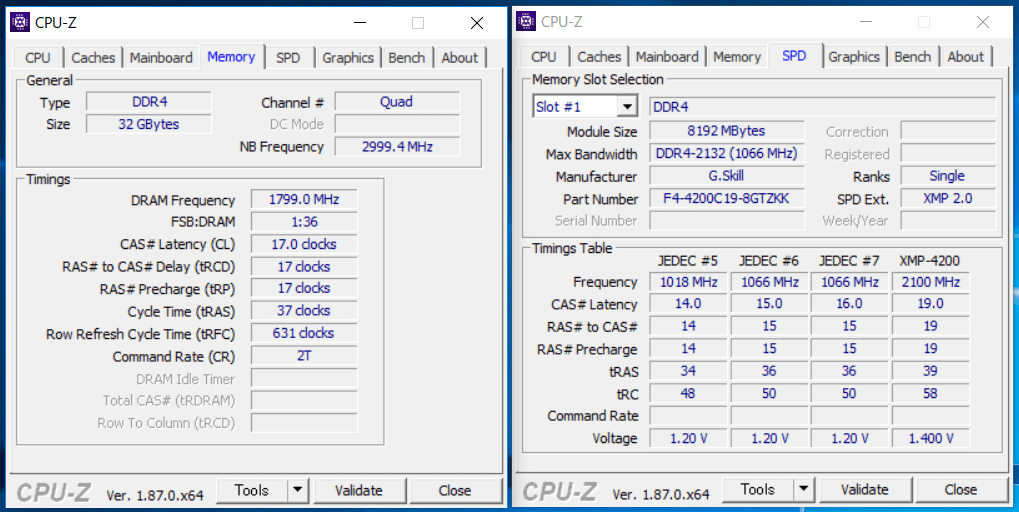
Task: Click DRAM Frequency value 1799.0 MHz
Action: tap(304, 199)
